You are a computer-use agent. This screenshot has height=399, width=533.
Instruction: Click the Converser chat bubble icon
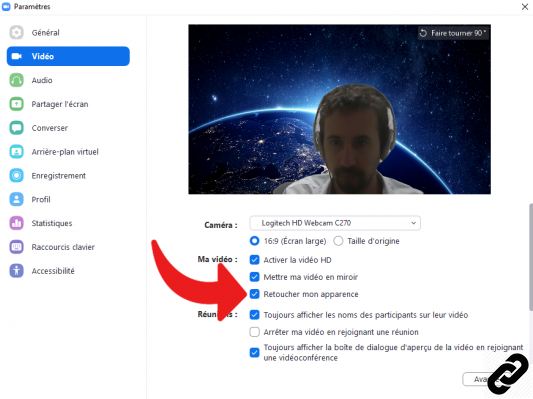coord(16,128)
